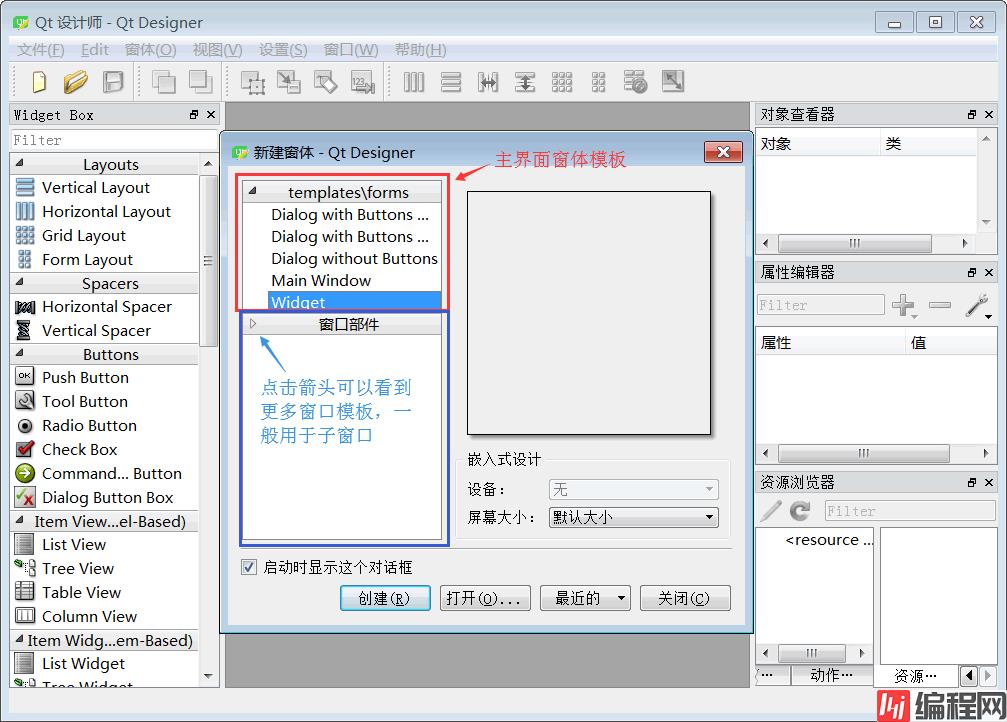This screenshot has height=722, width=1007.
Task: Click the Lay Out Horizontally toolbar icon
Action: coord(414,82)
